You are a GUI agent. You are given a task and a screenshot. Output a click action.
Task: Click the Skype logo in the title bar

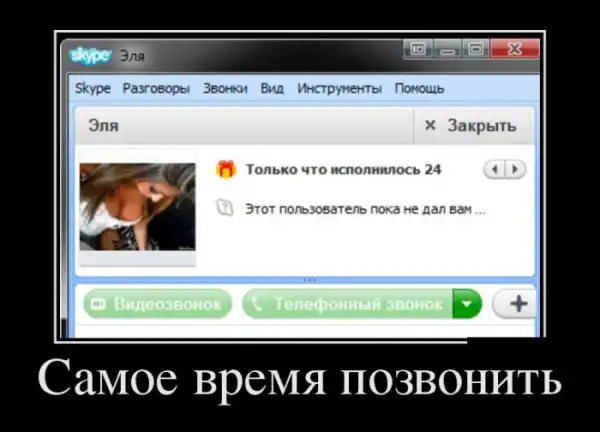[x=88, y=55]
